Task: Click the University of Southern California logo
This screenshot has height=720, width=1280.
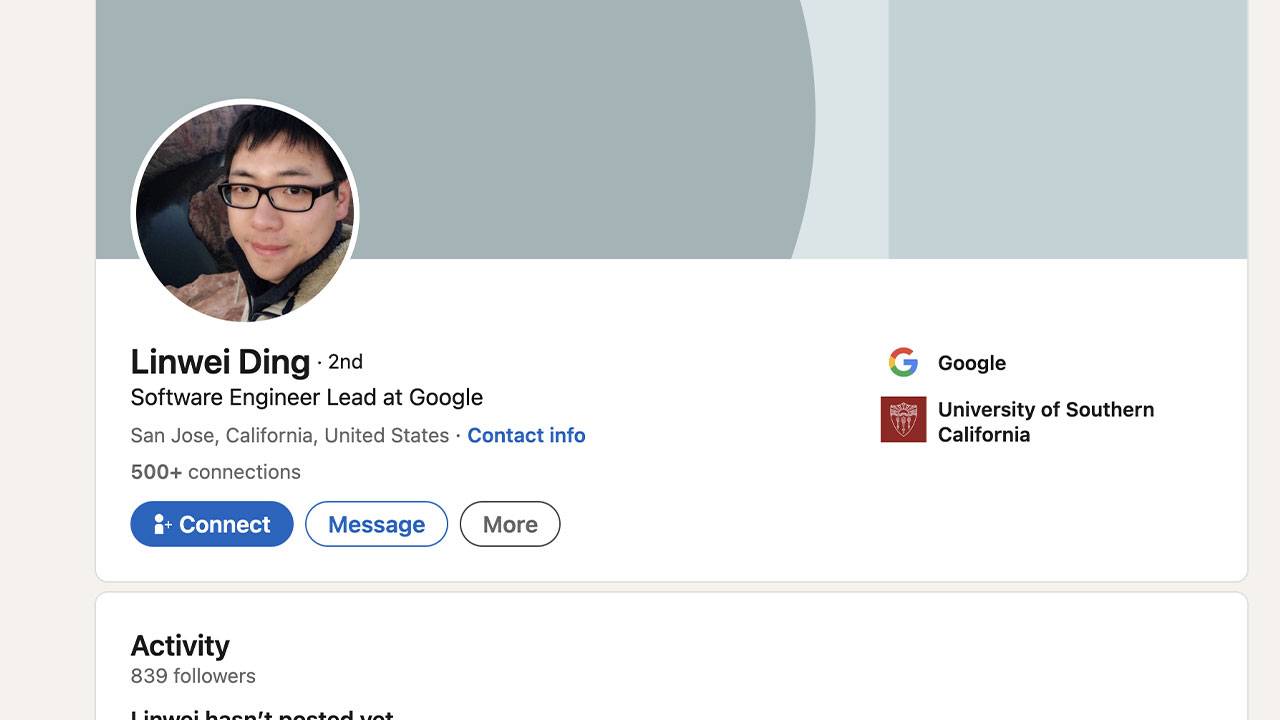Action: coord(903,420)
